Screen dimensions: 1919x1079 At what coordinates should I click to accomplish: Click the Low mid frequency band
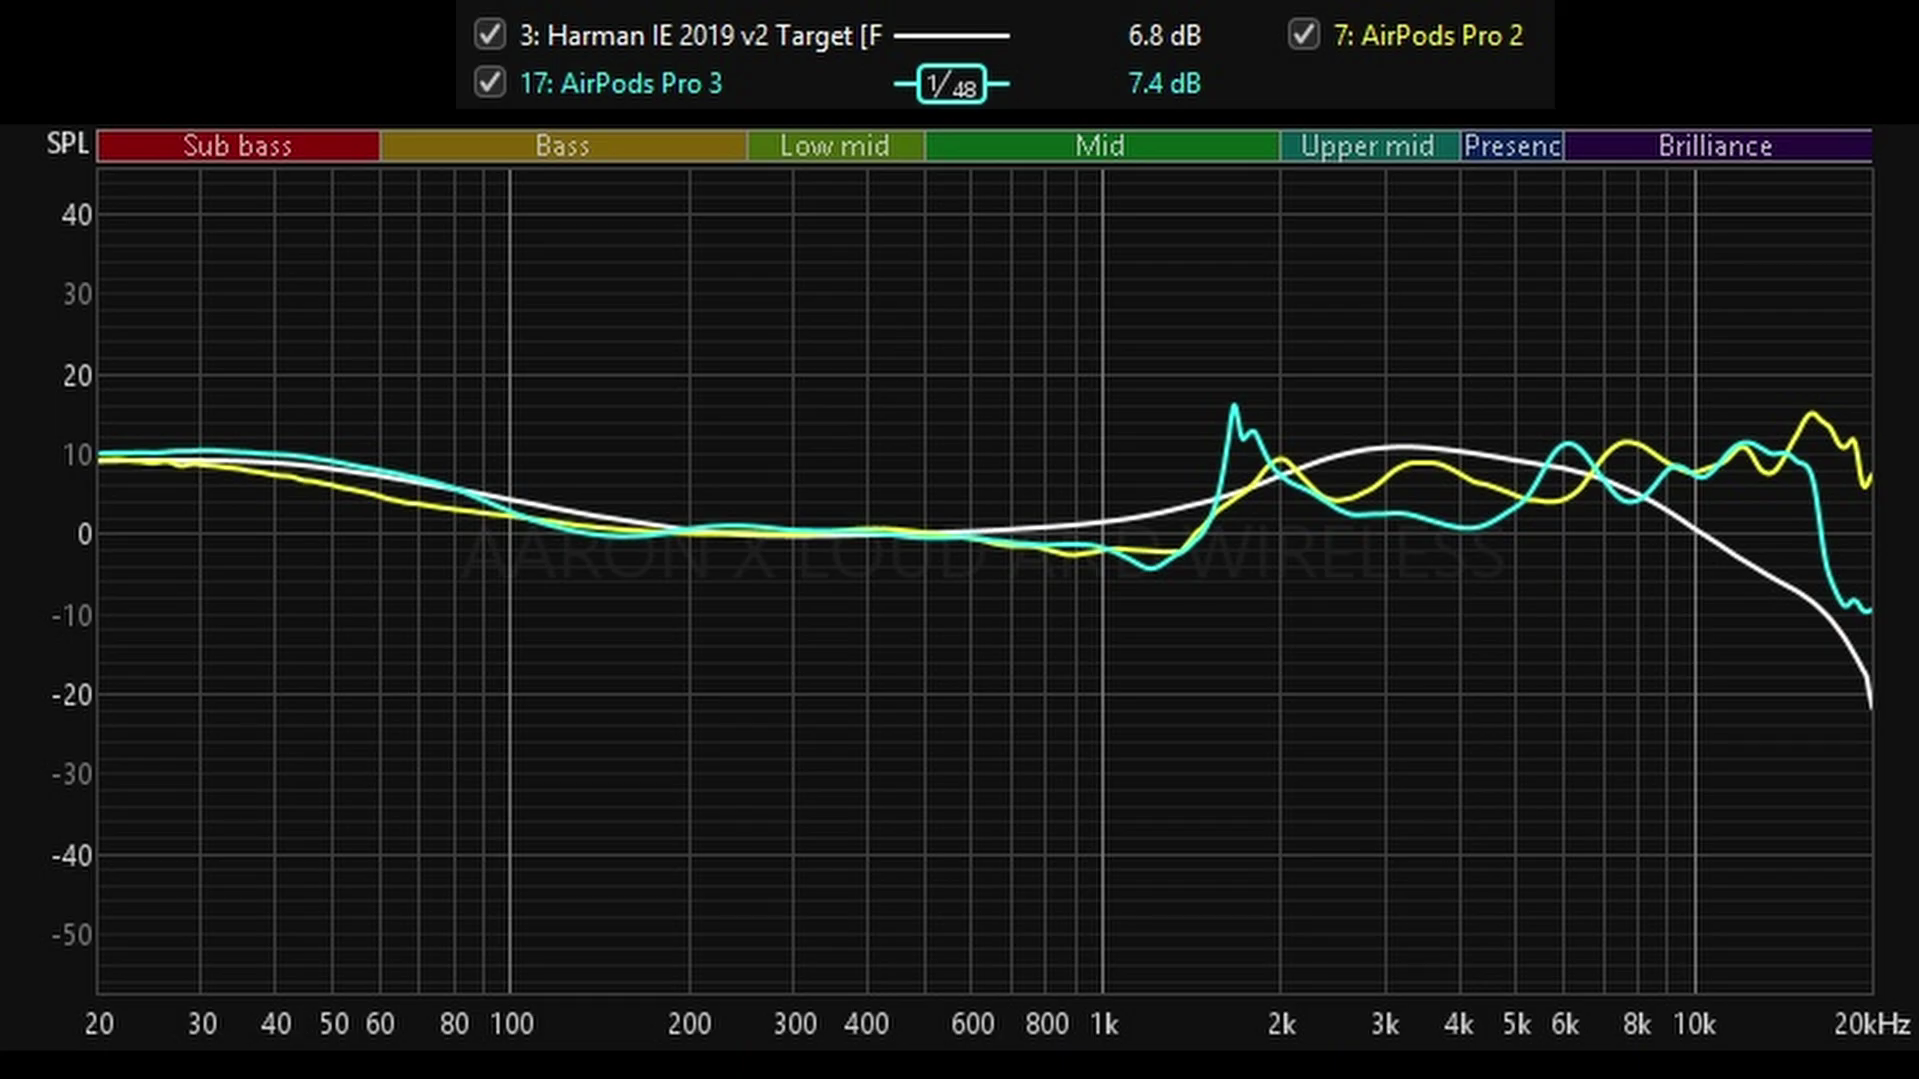pyautogui.click(x=836, y=146)
